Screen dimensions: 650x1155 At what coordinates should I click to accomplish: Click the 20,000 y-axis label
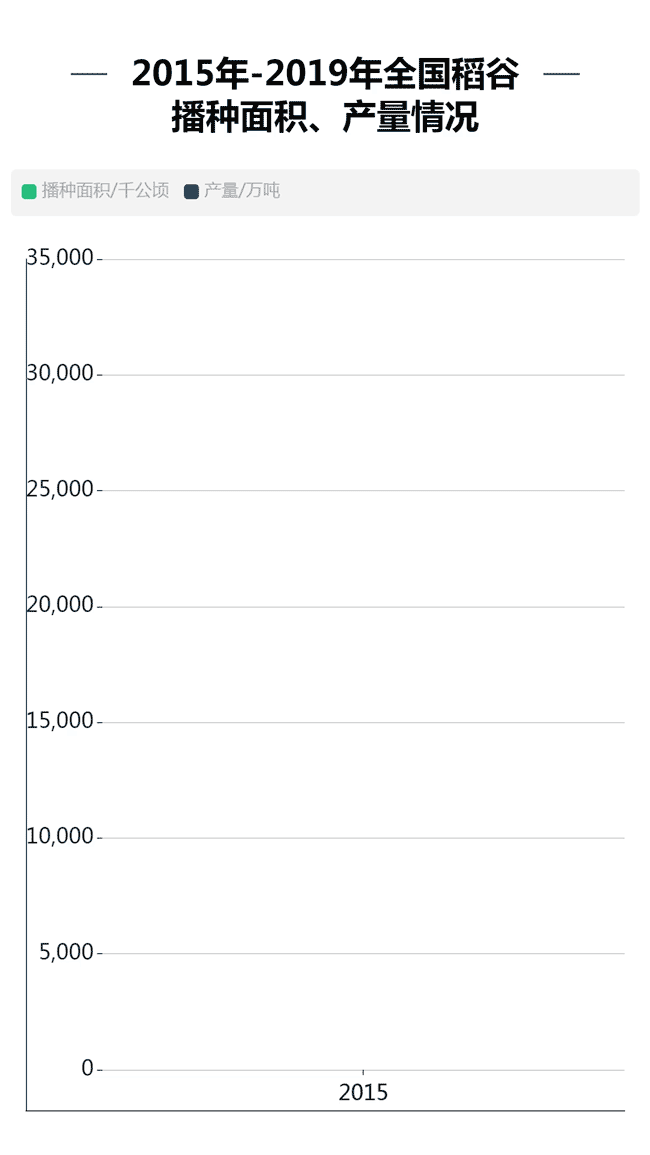[60, 605]
